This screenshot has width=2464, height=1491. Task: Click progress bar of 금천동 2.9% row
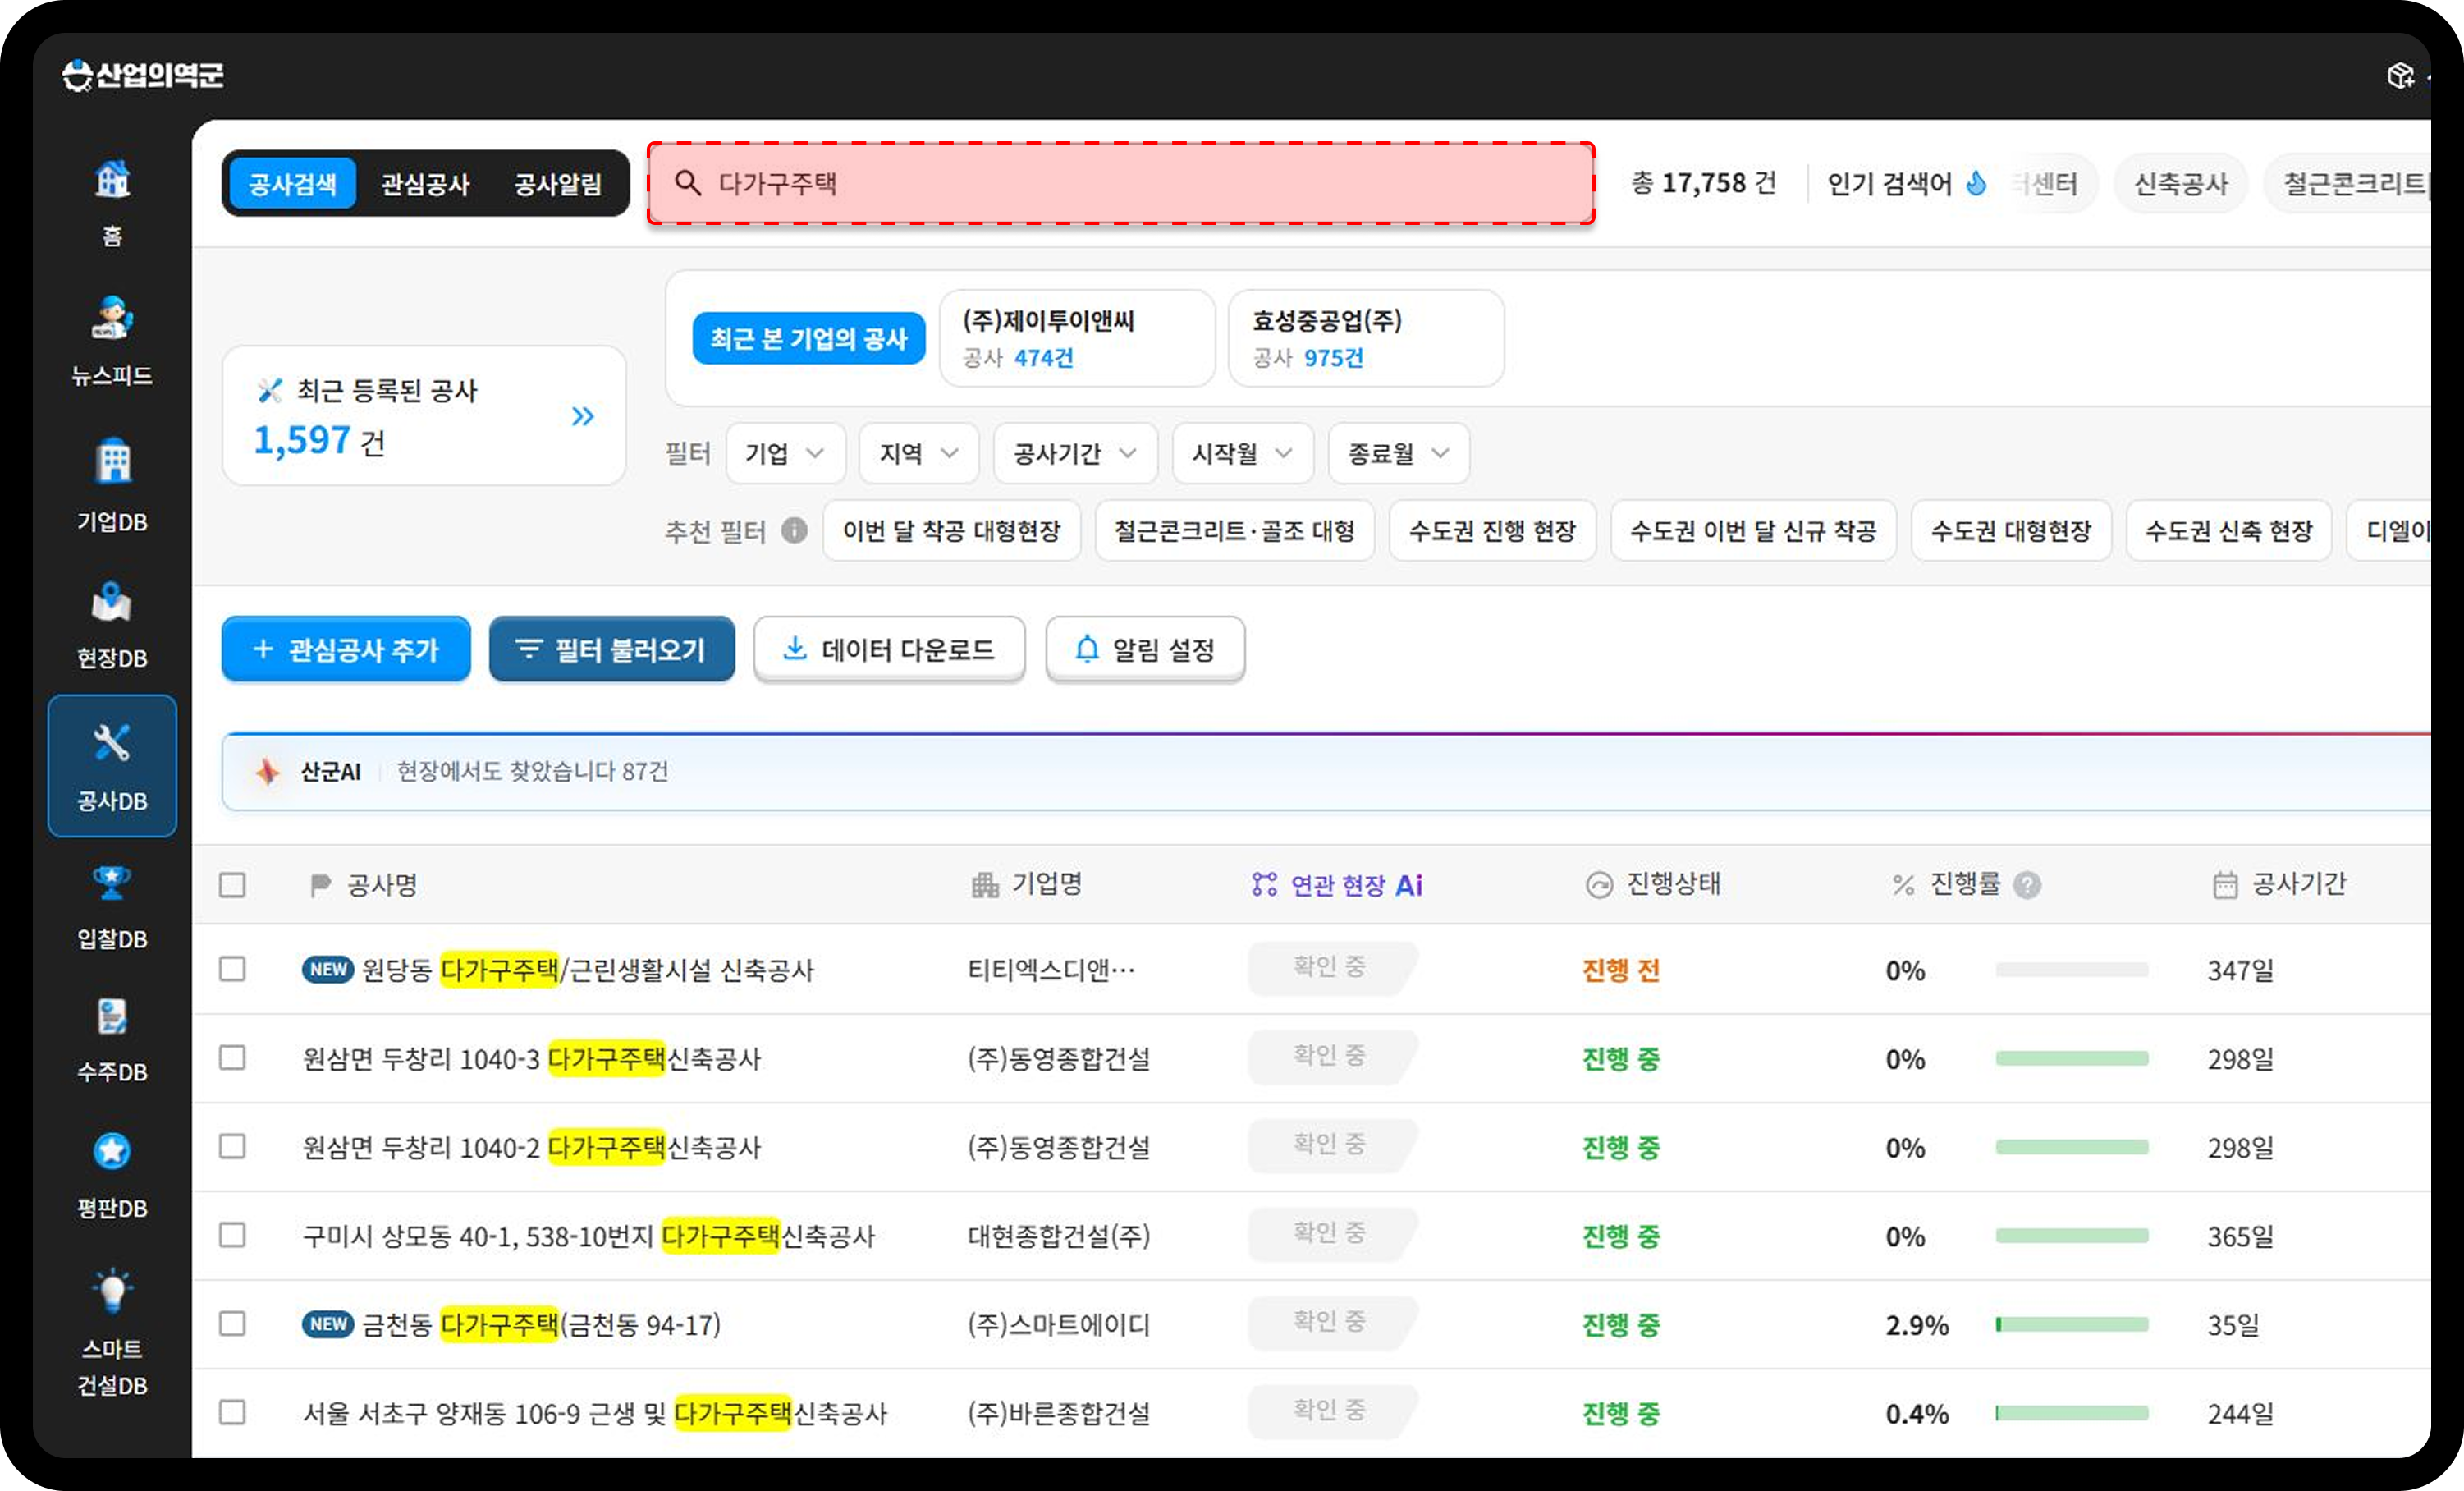pyautogui.click(x=2072, y=1325)
